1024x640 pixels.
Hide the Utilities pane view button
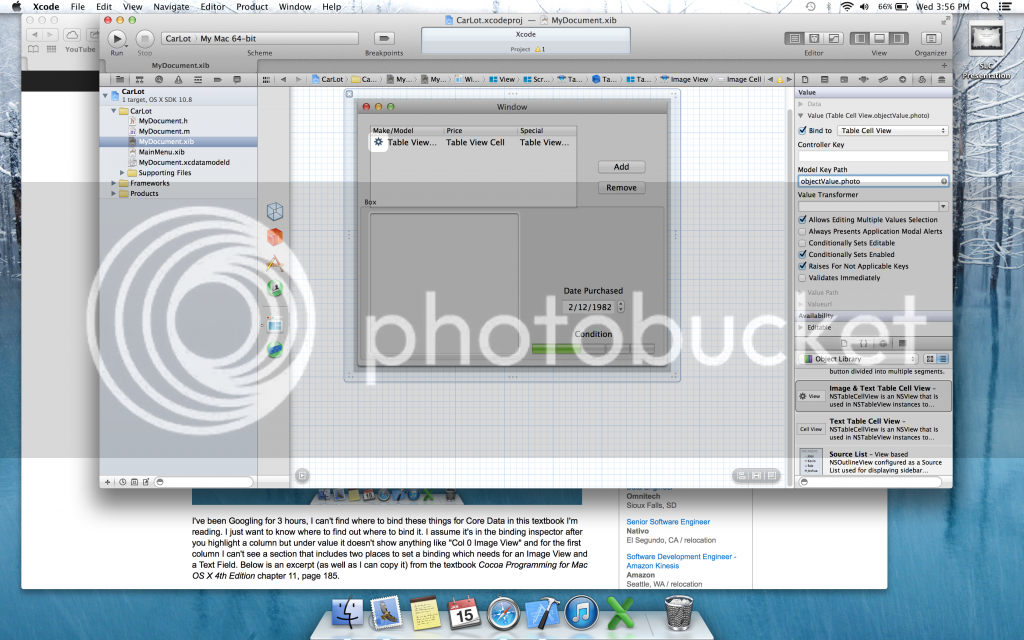point(899,39)
